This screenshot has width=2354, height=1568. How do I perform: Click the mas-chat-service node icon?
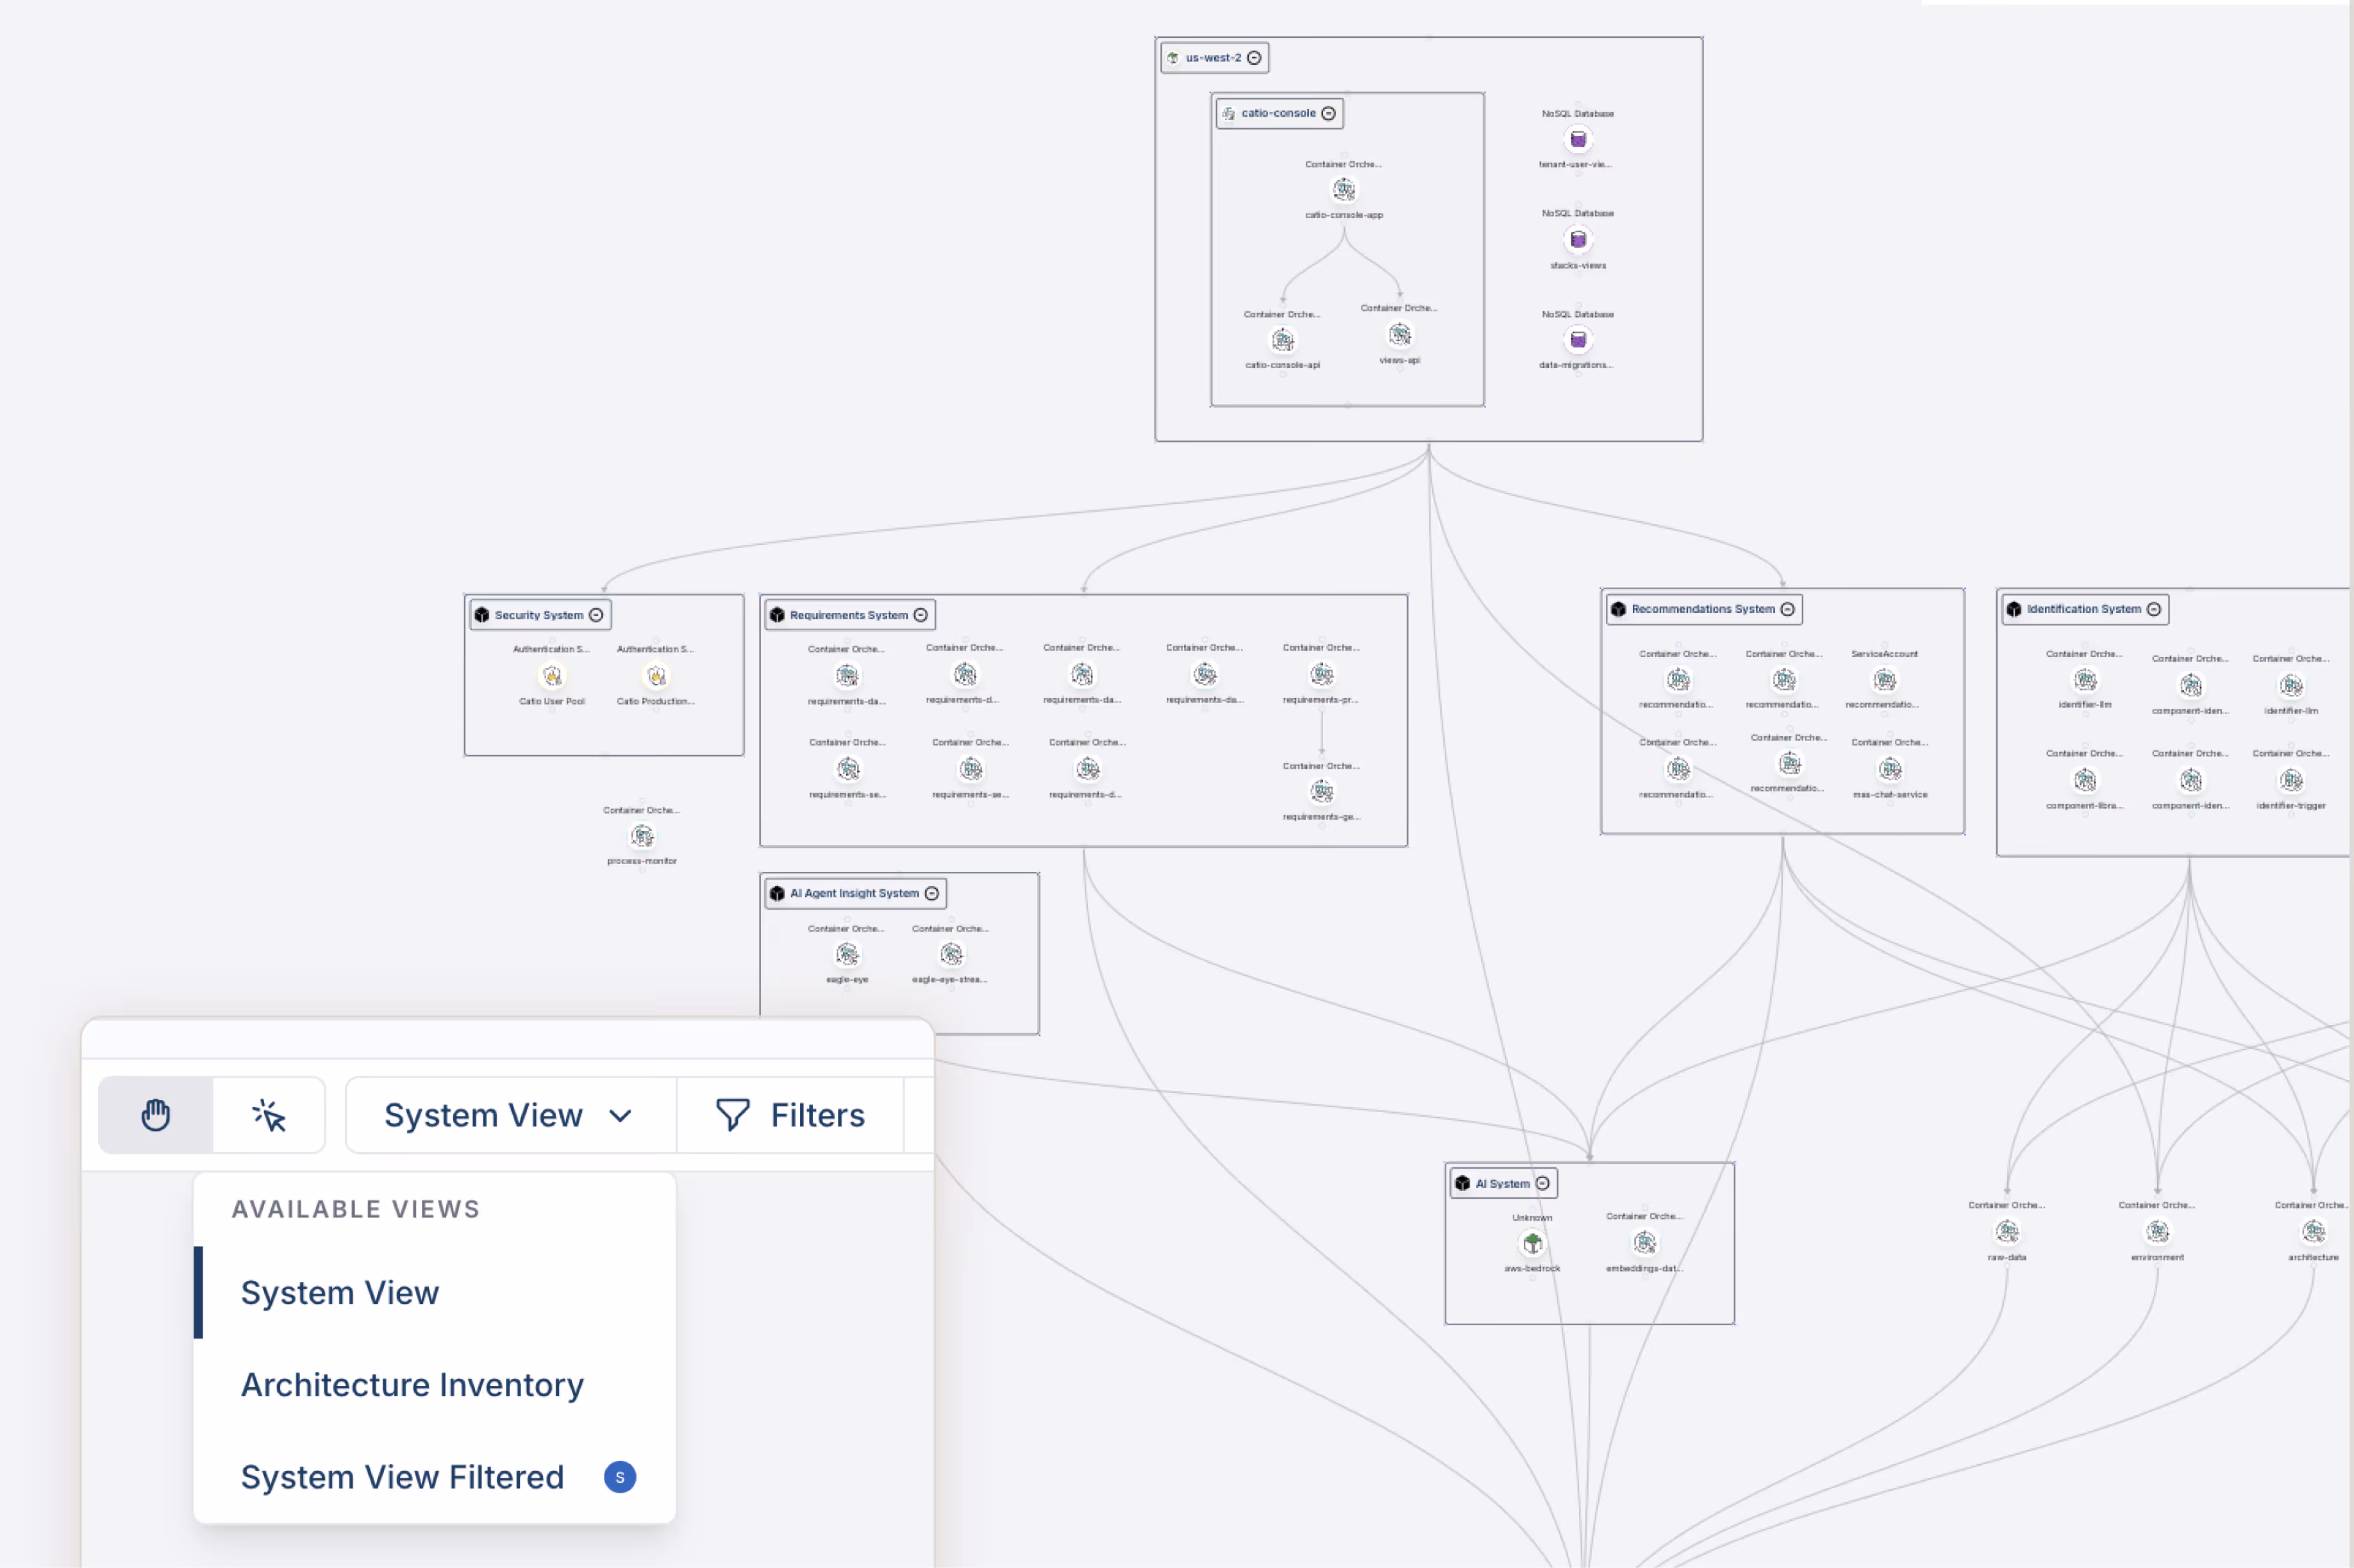[x=1889, y=769]
